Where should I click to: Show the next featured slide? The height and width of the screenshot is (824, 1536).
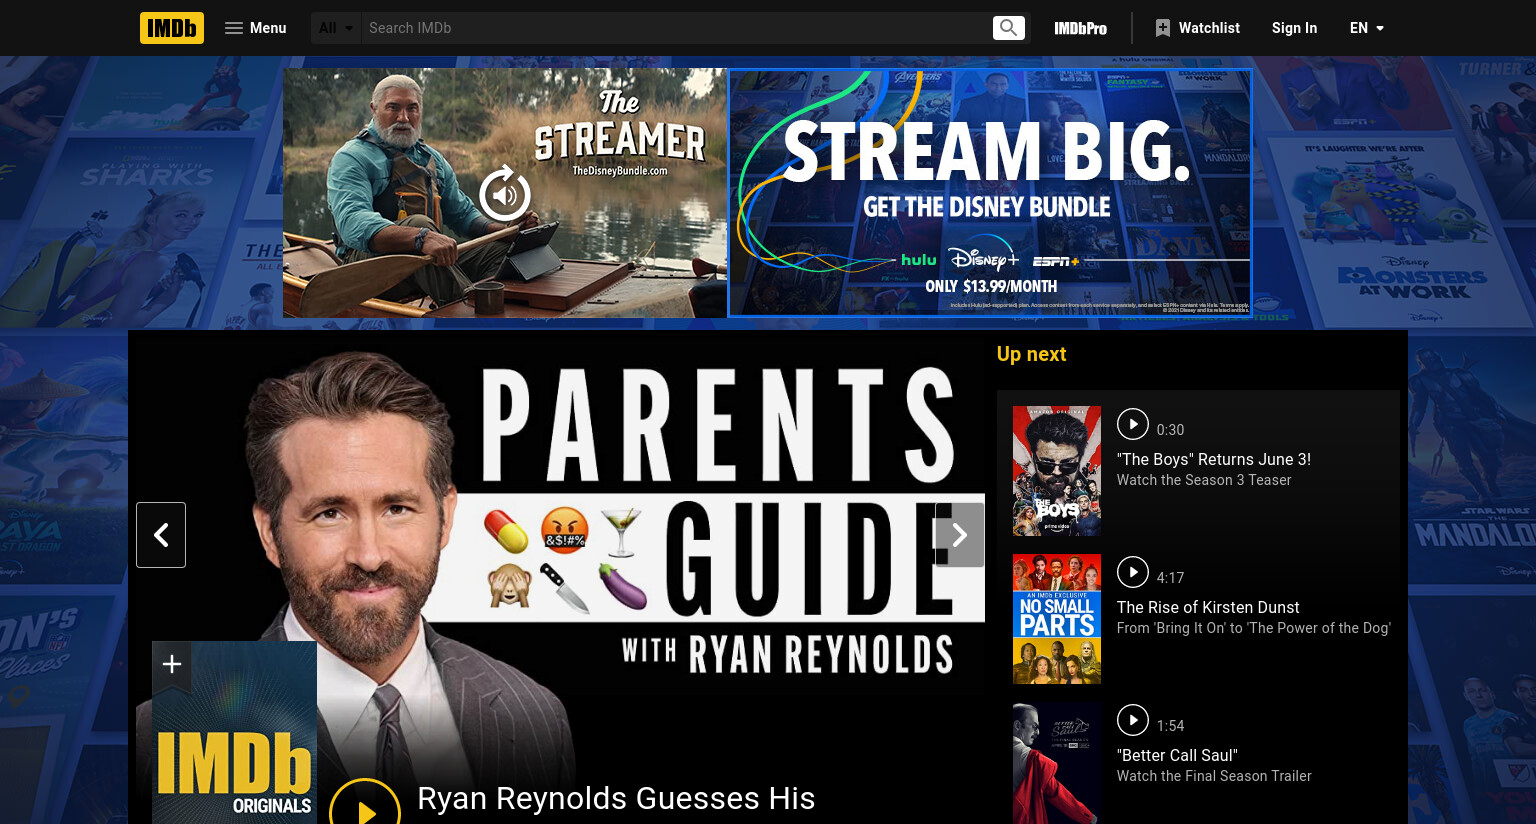pos(960,535)
